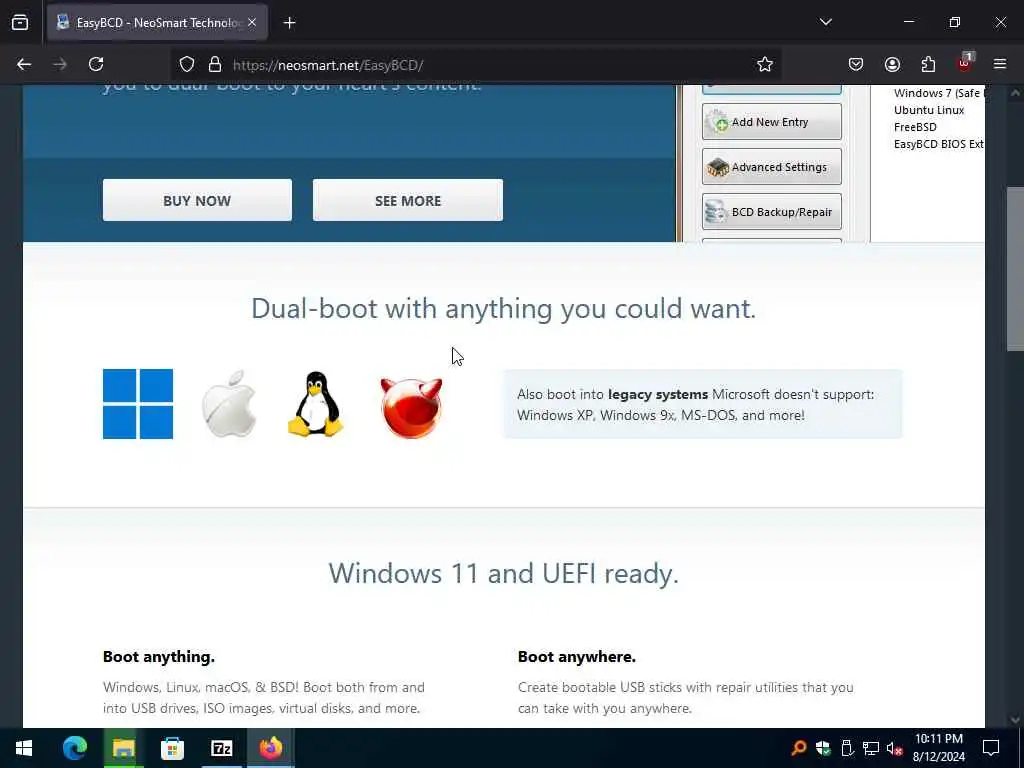Click the scrollbar down arrow
The image size is (1024, 768).
pos(1015,720)
